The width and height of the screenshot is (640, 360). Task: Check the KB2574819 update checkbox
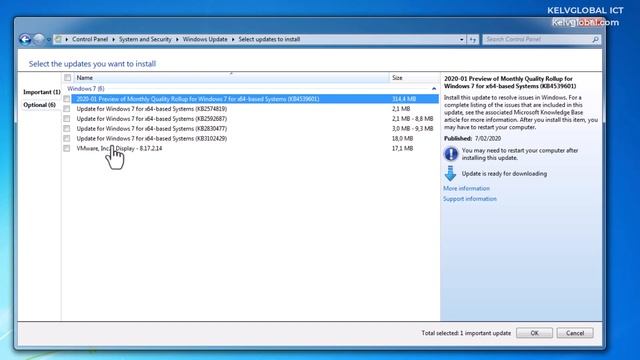pyautogui.click(x=67, y=109)
